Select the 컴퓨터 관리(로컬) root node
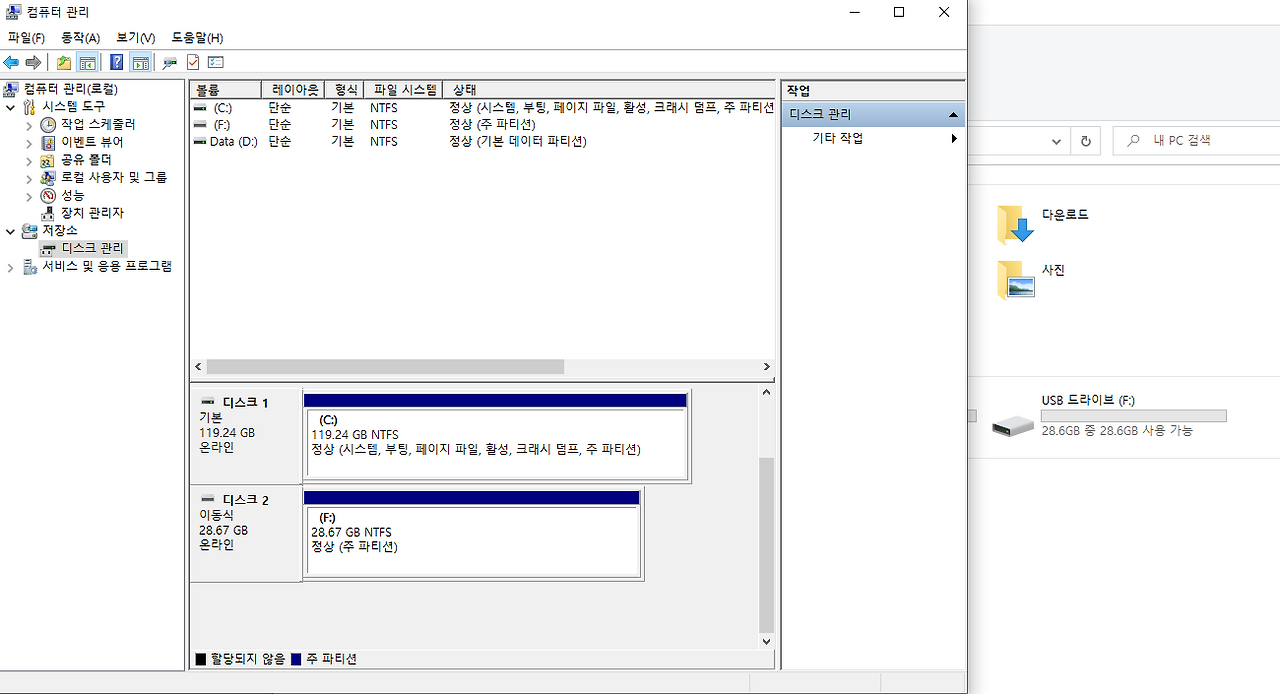1280x694 pixels. click(70, 89)
